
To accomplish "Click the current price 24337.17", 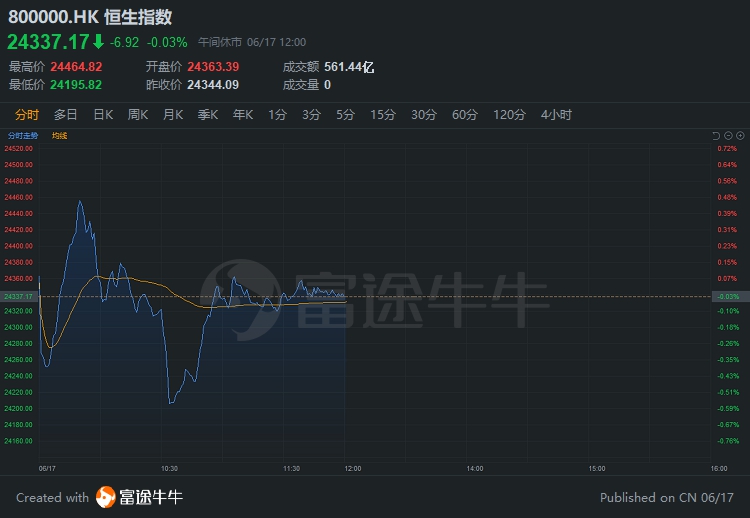I will tap(48, 42).
